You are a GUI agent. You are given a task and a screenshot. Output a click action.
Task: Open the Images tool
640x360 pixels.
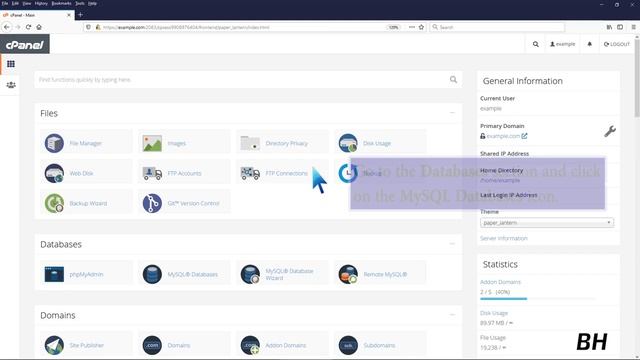pyautogui.click(x=152, y=143)
